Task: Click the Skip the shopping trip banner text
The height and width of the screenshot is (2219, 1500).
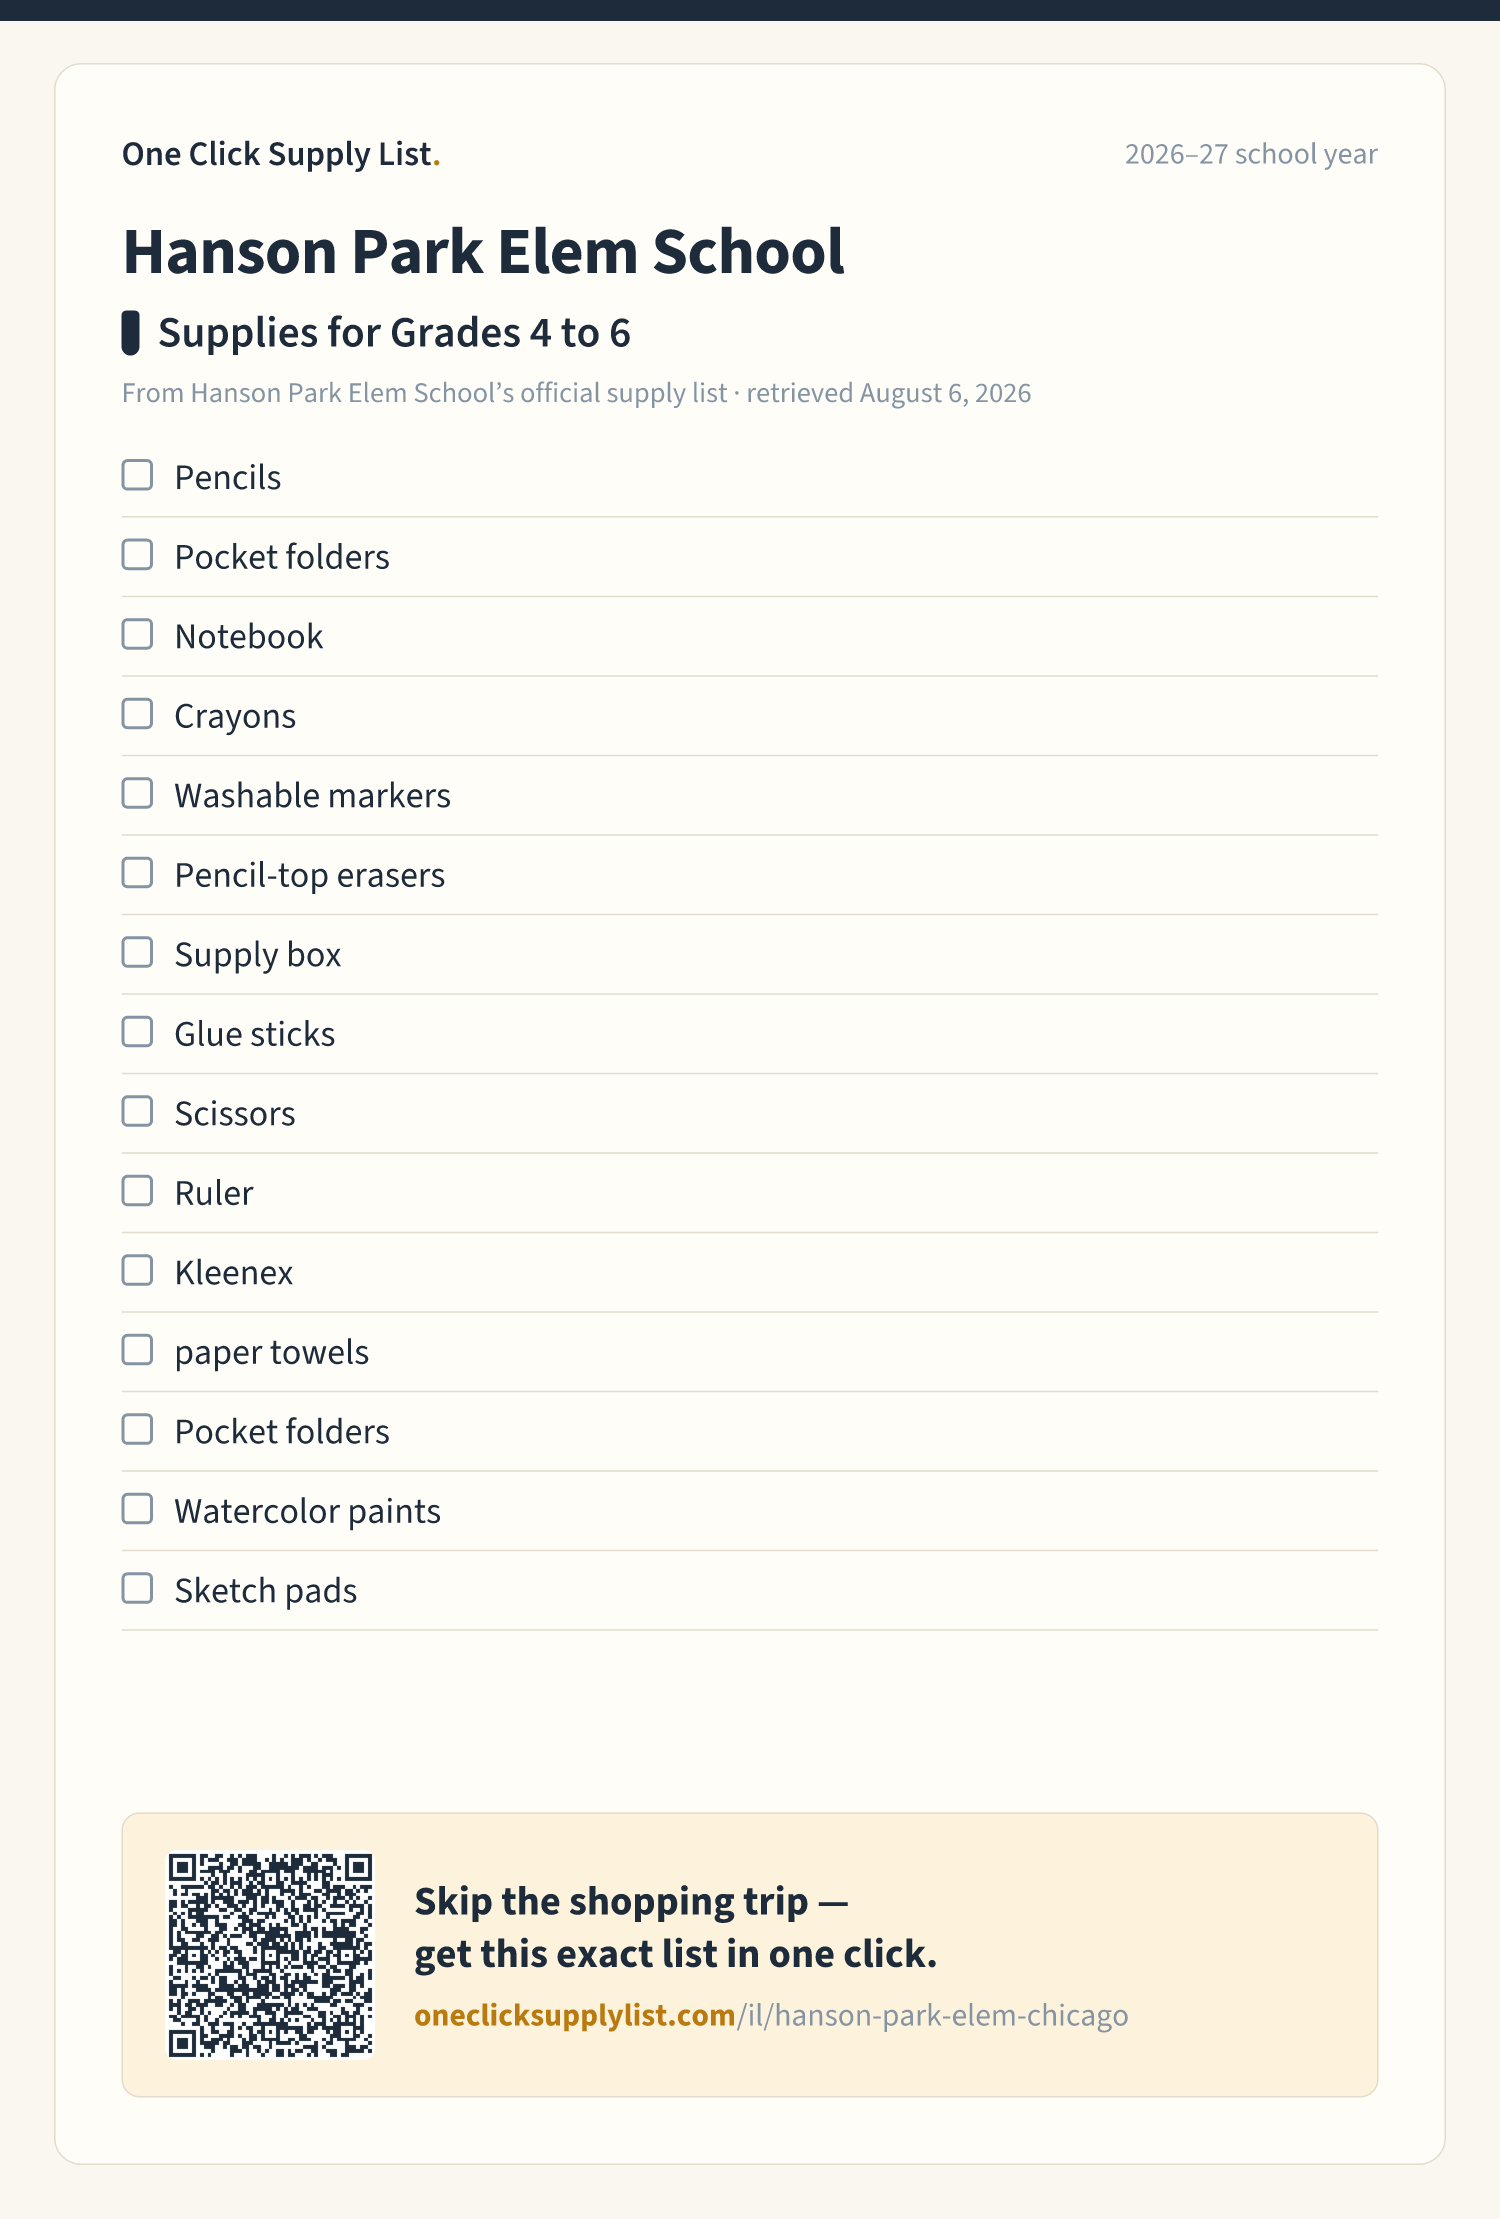Action: pos(676,1927)
